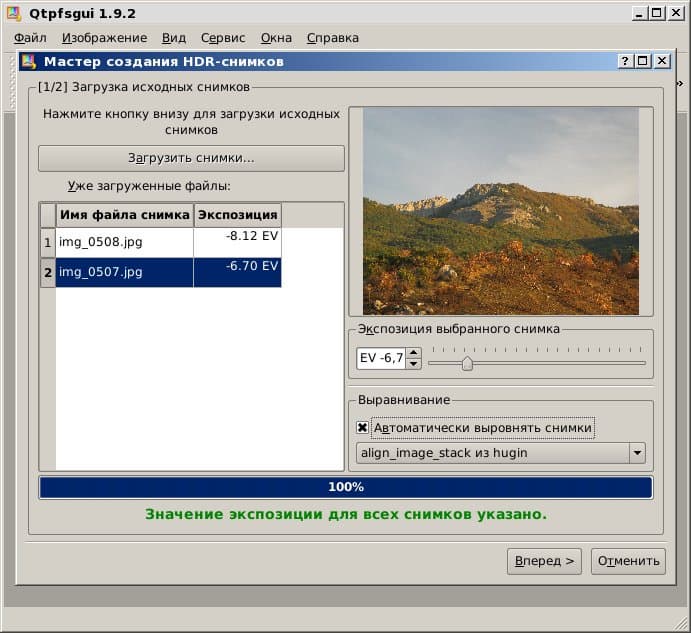Screen dimensions: 691x633
Task: Cancel the wizard with Отменить
Action: tap(628, 561)
